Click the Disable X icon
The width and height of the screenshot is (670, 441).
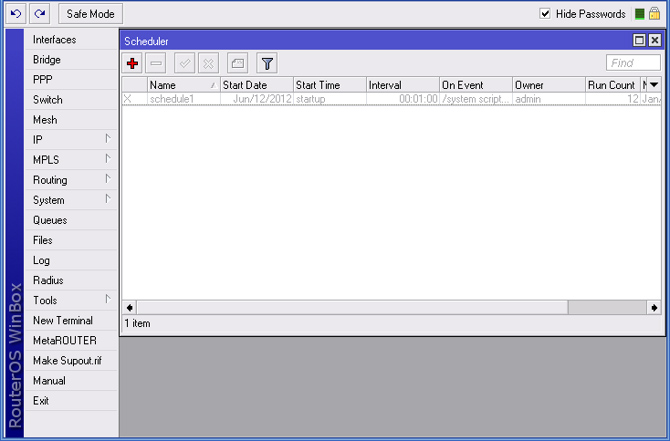208,64
